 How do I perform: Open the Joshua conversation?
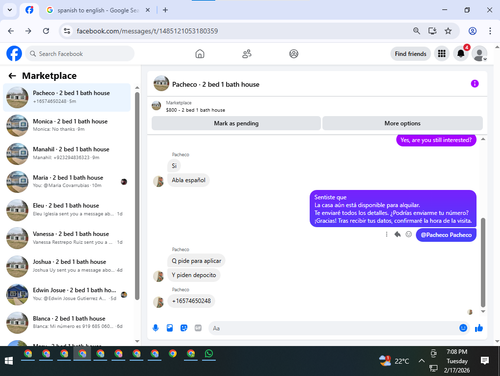click(x=67, y=266)
